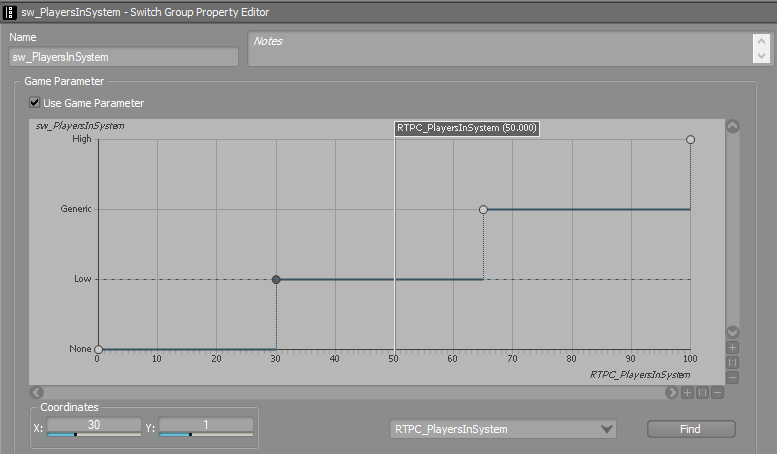Click sw_PlayersInSystem graph title label
Screen dimensions: 777x454
pos(80,126)
